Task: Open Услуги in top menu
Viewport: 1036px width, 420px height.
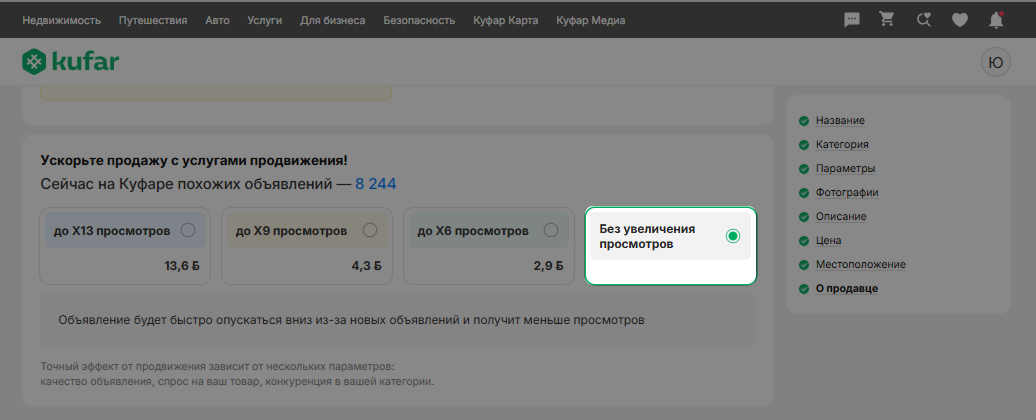Action: click(264, 20)
